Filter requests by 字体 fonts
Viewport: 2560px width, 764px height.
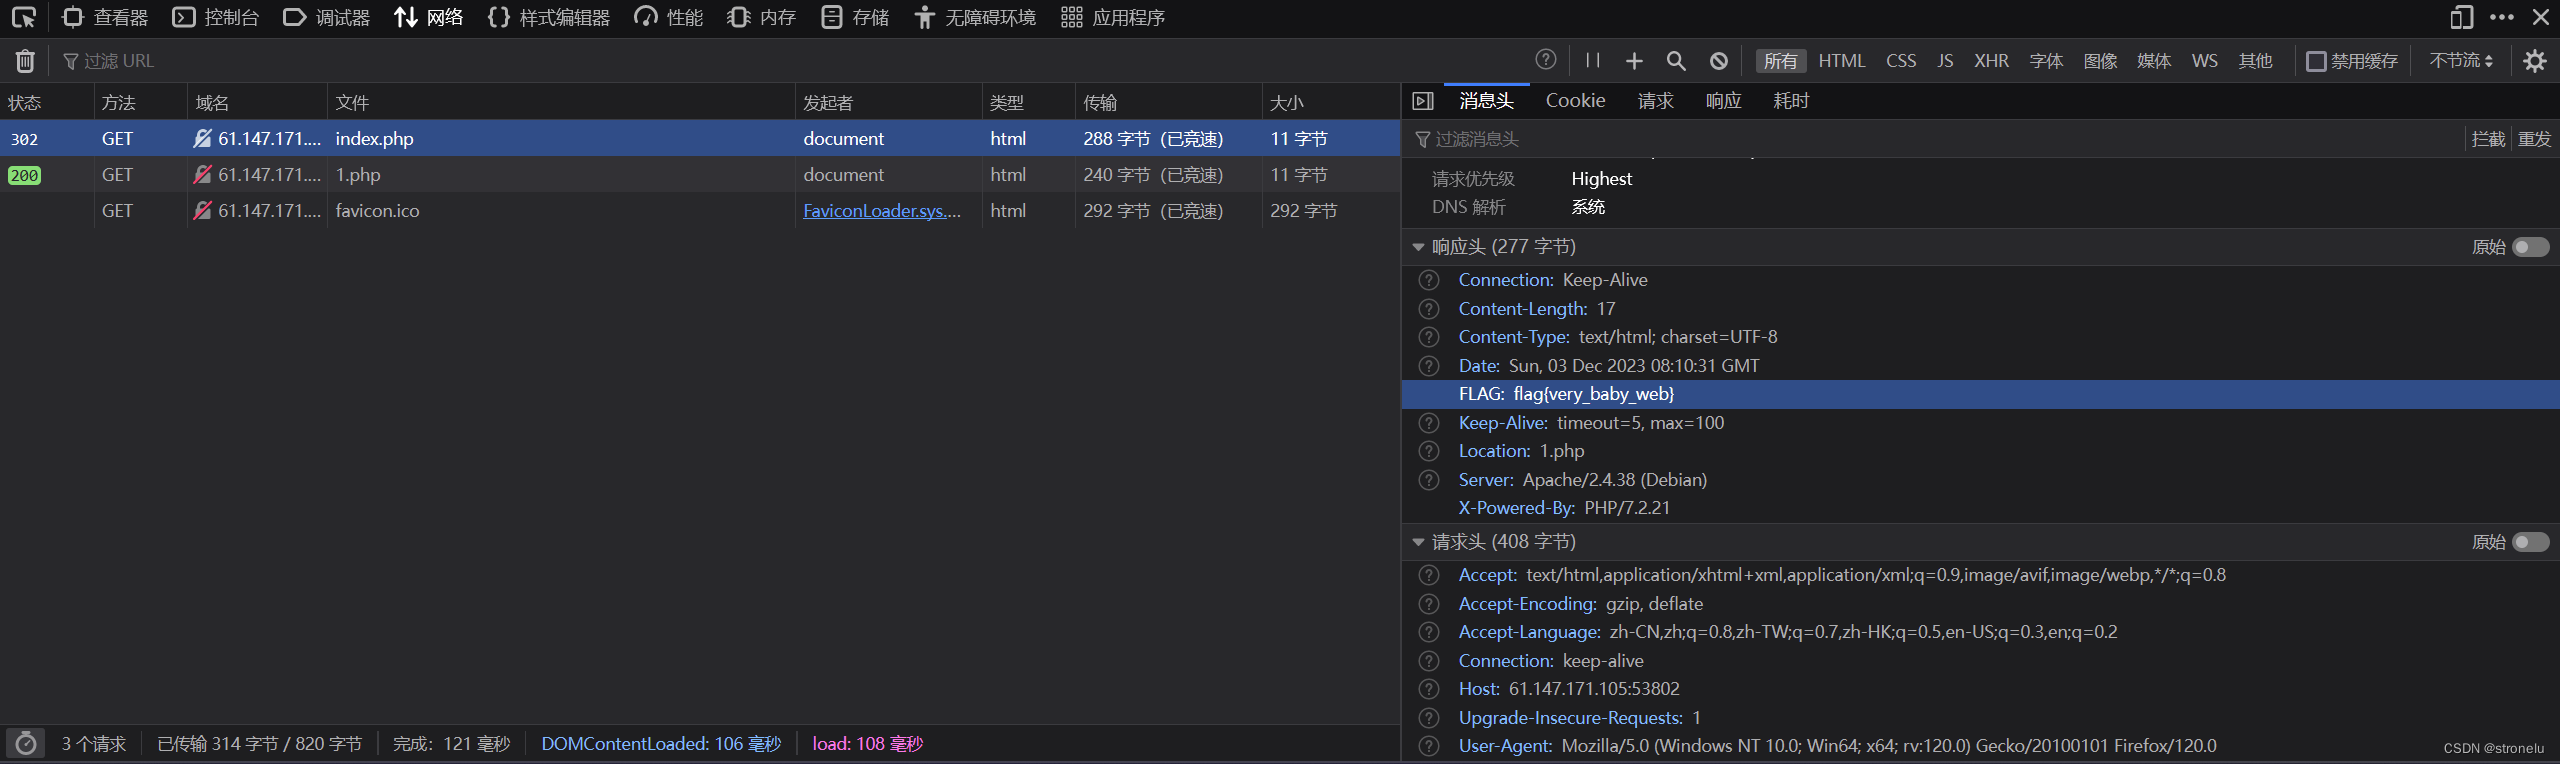click(x=2046, y=61)
